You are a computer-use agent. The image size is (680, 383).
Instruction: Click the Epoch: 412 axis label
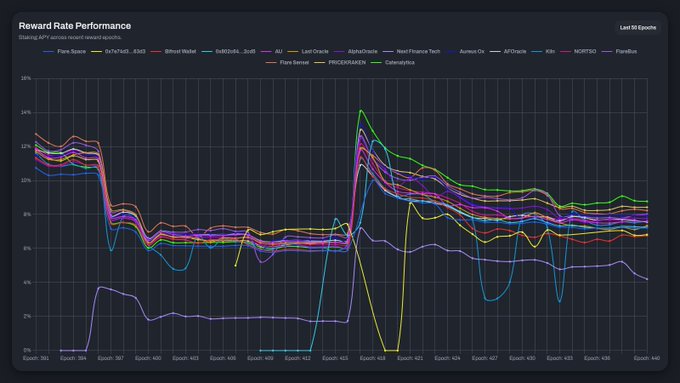tap(298, 358)
